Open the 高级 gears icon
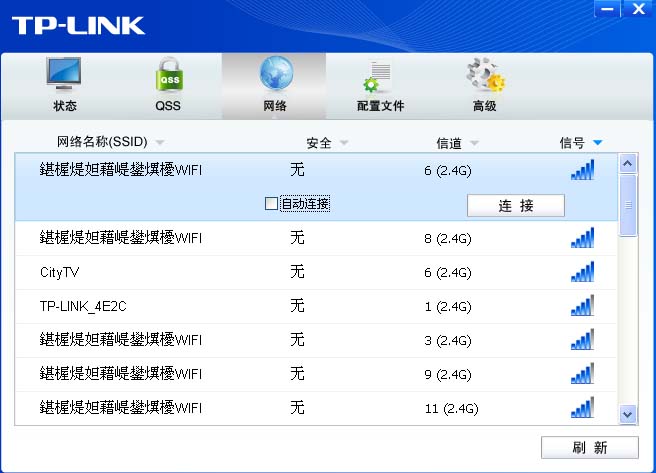656x473 pixels. pyautogui.click(x=486, y=75)
